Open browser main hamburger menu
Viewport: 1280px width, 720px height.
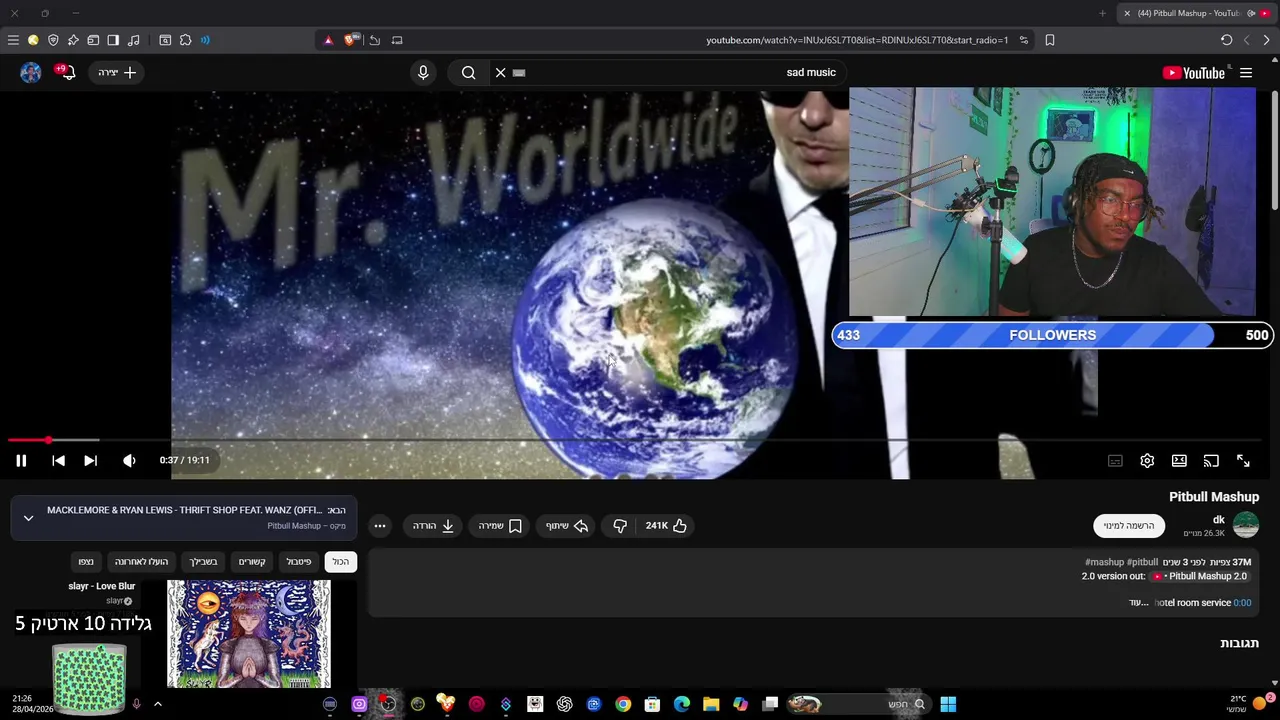tap(13, 40)
